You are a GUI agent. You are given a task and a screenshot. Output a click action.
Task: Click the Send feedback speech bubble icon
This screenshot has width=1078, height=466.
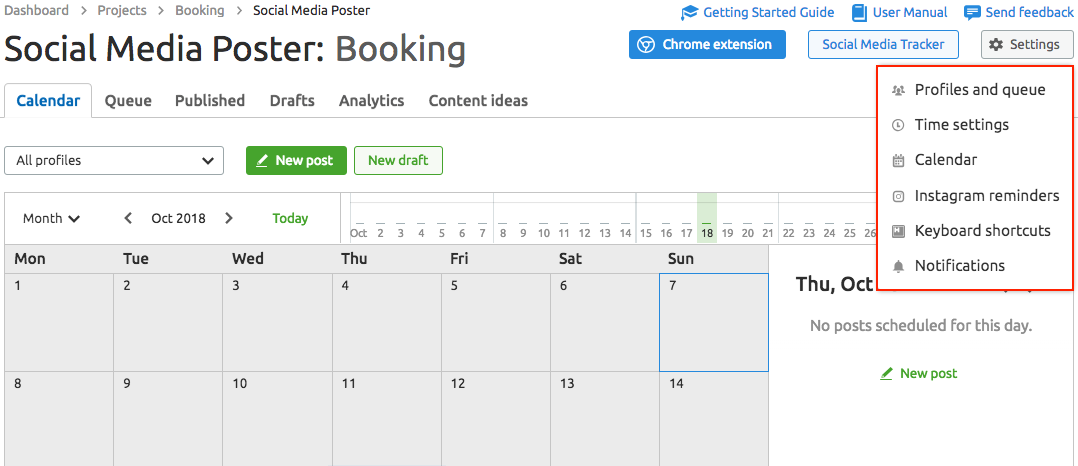[x=972, y=13]
